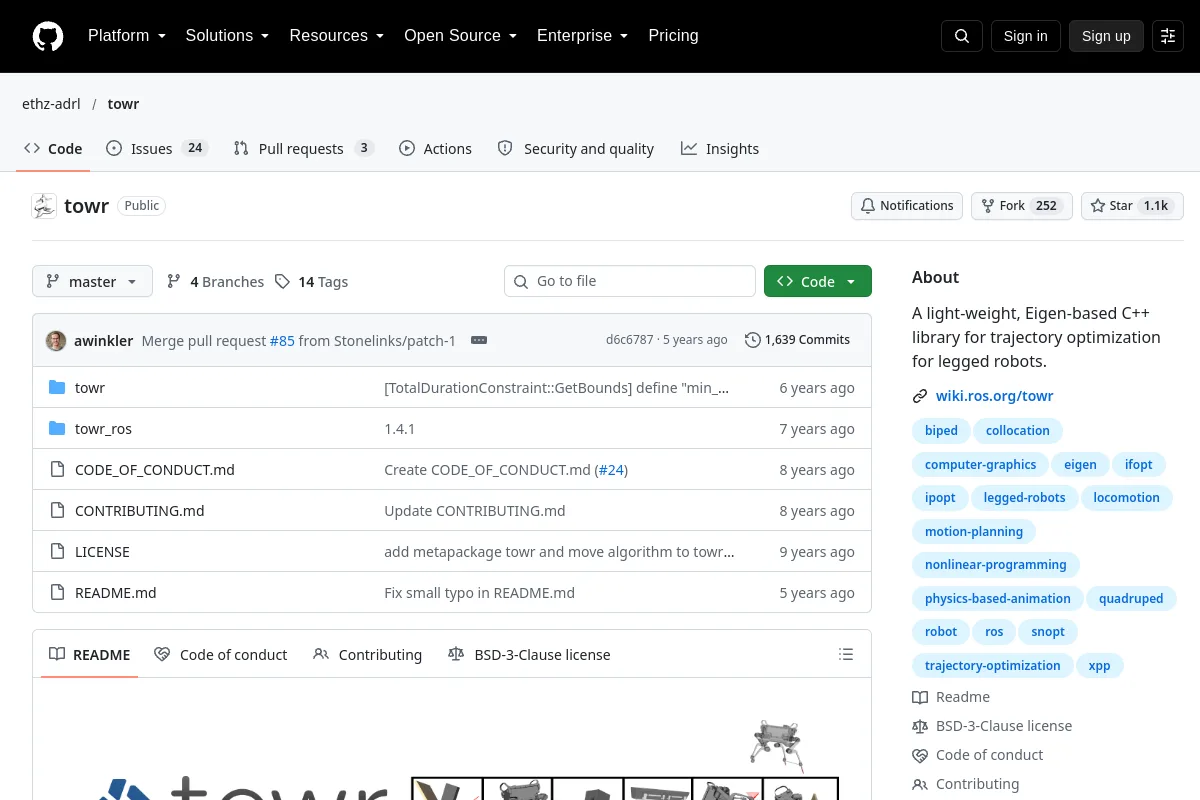Select the legged-robots topic tag

(x=1024, y=498)
